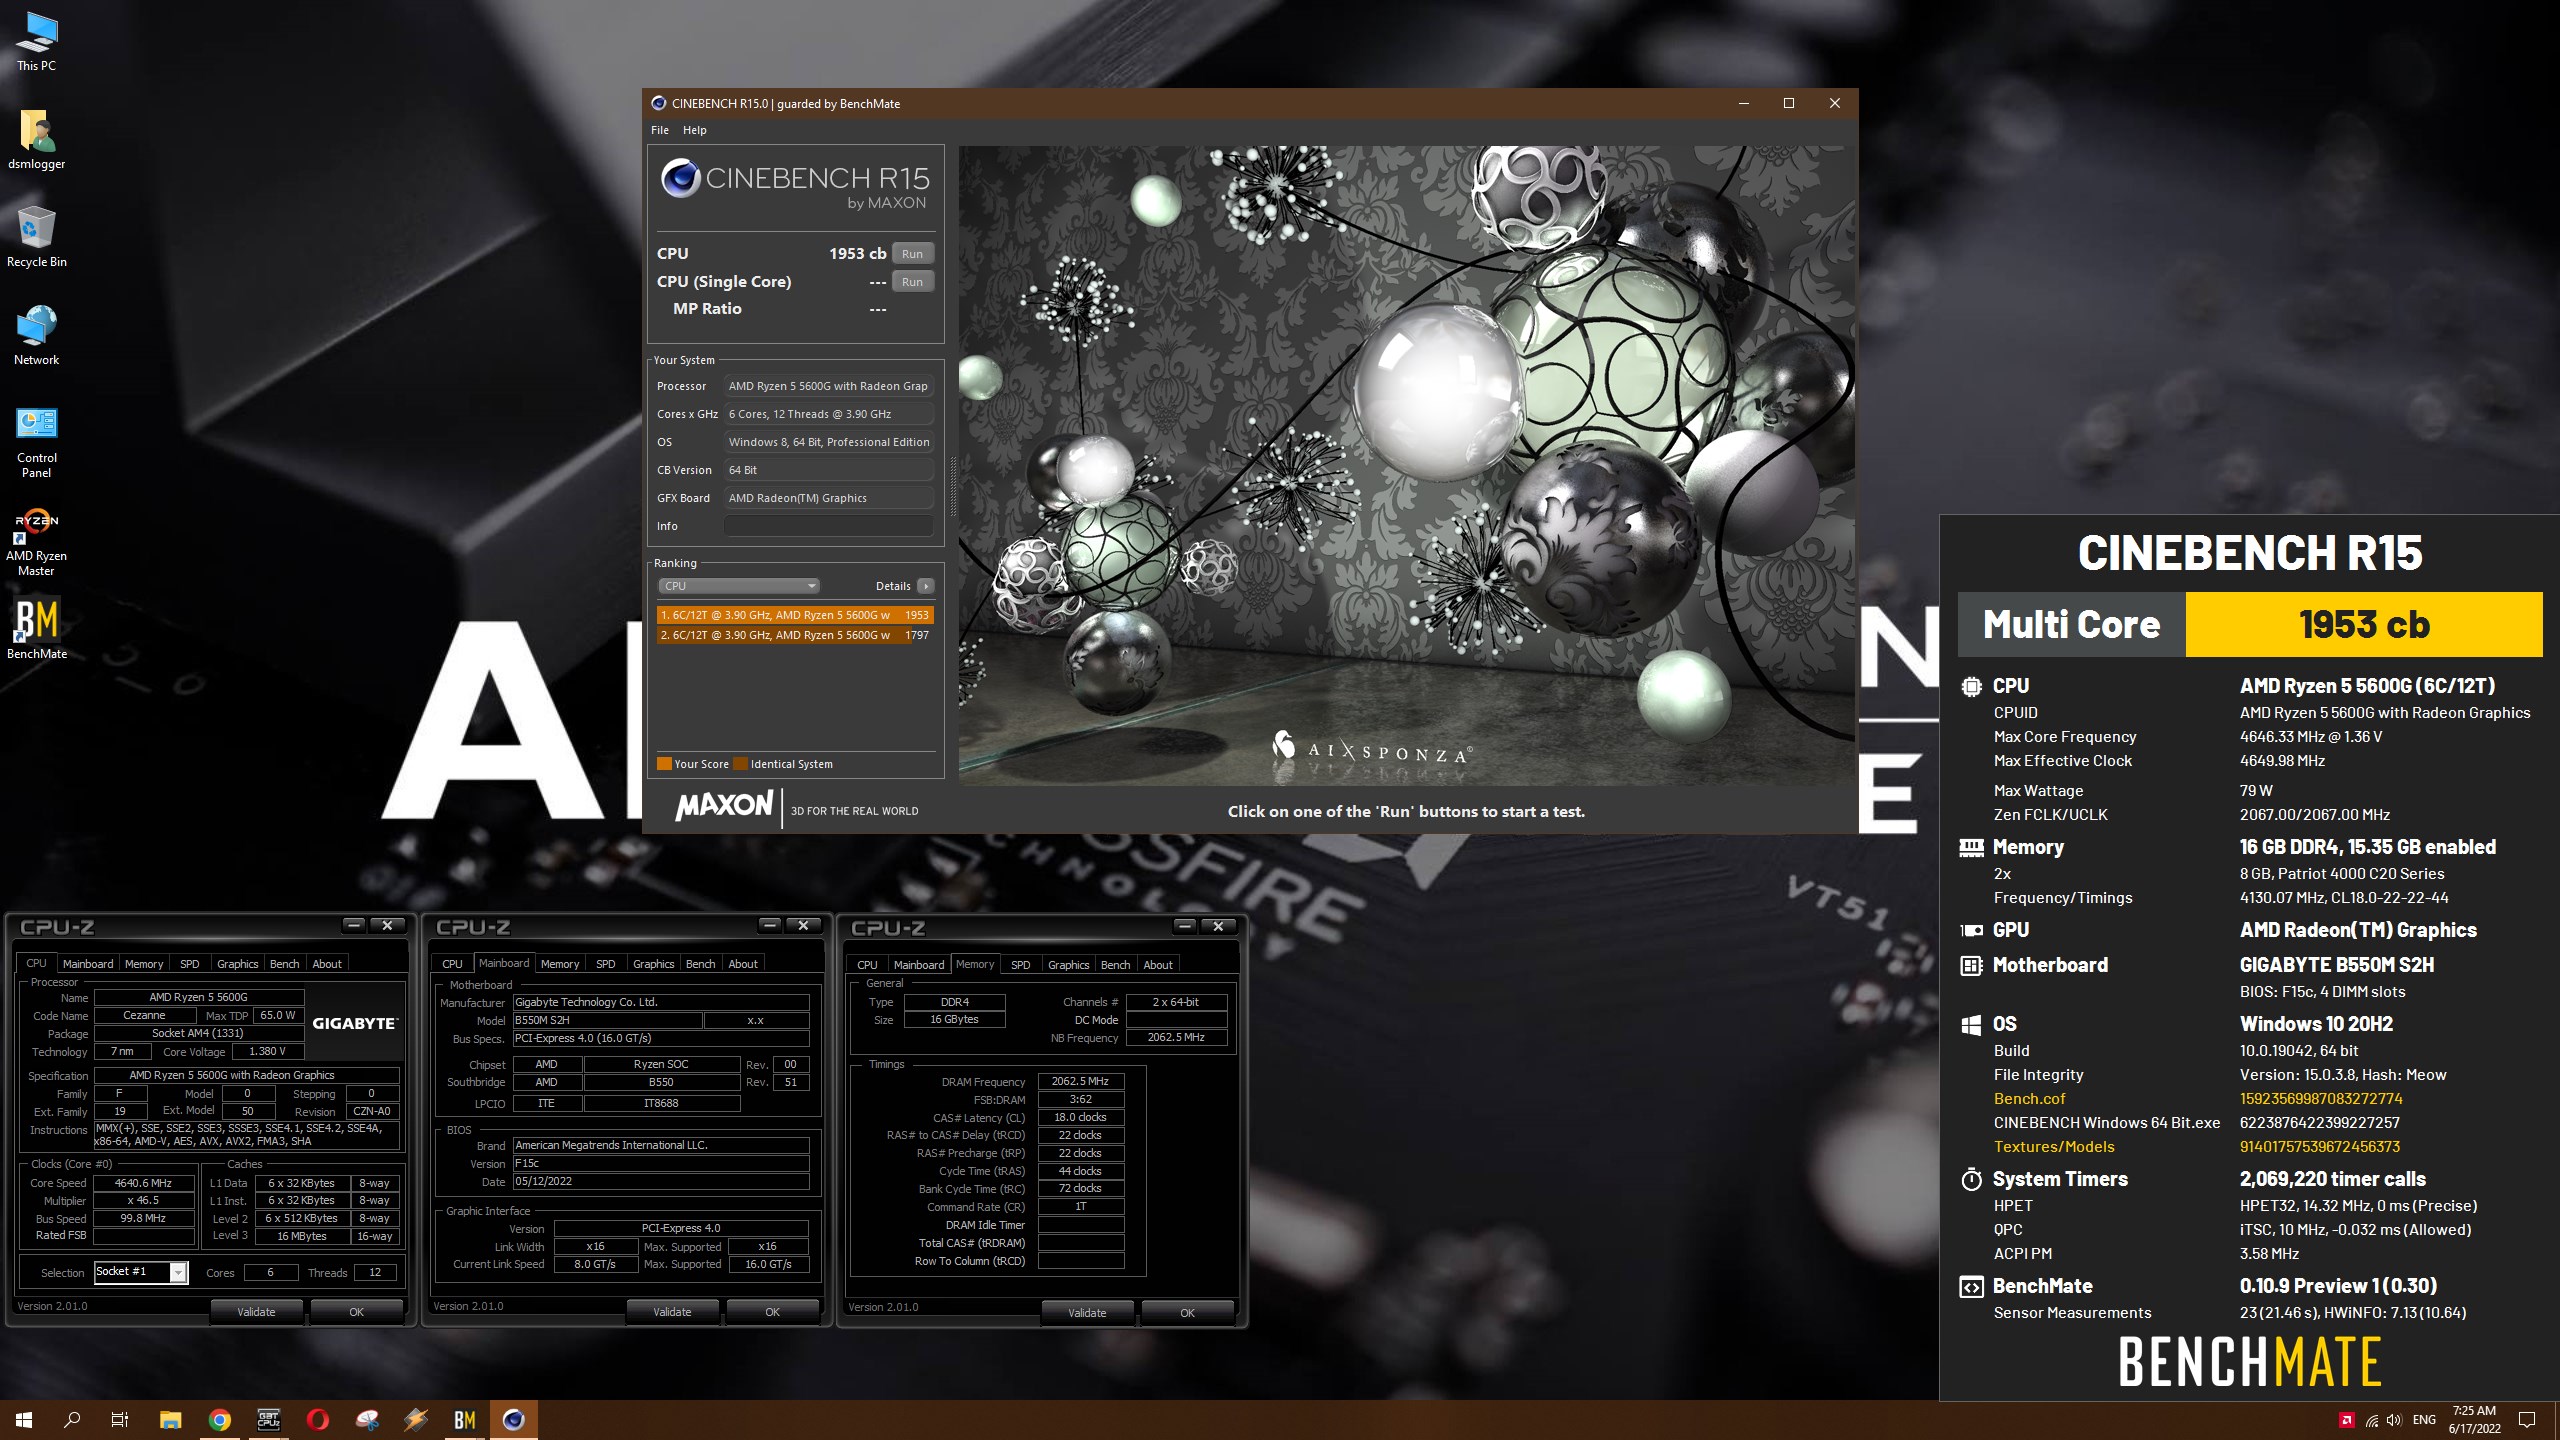The width and height of the screenshot is (2560, 1440).
Task: Click ranking Details arrow button
Action: [x=926, y=586]
